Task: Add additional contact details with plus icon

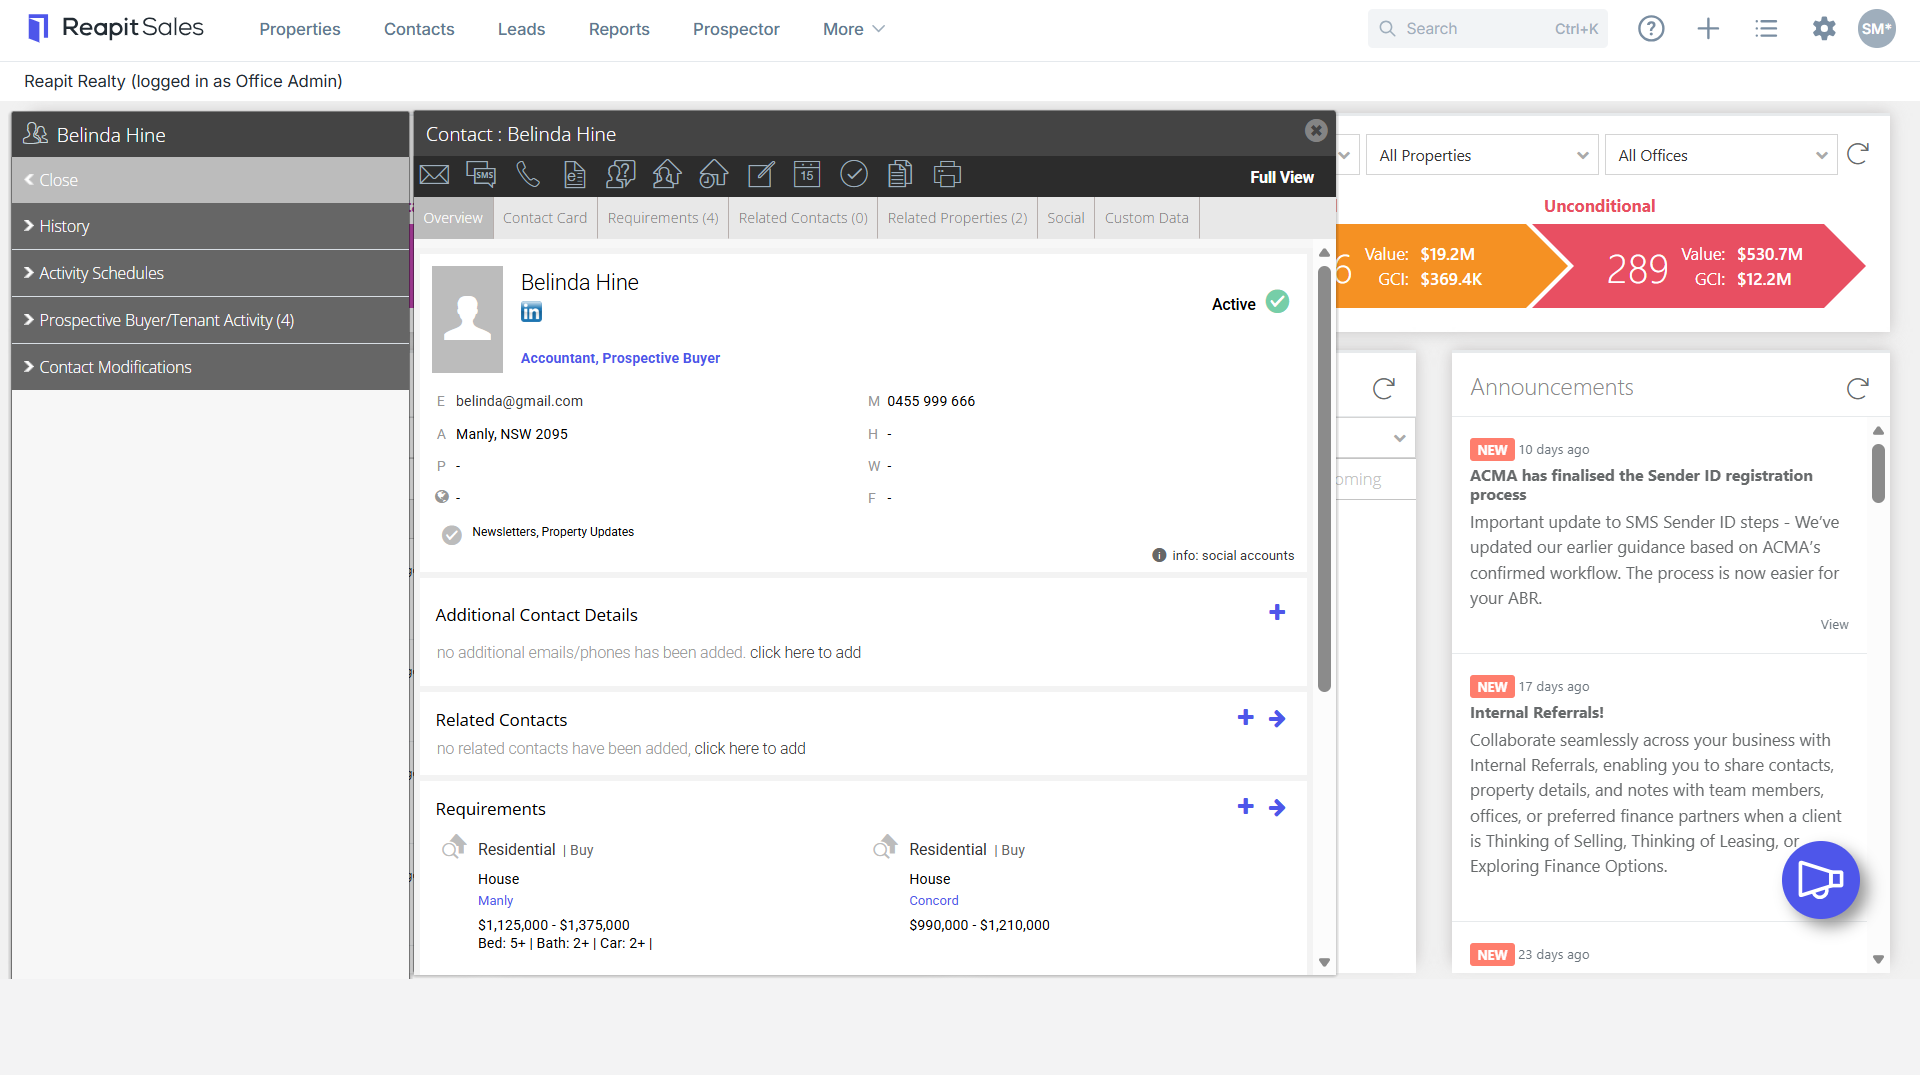Action: click(x=1277, y=612)
